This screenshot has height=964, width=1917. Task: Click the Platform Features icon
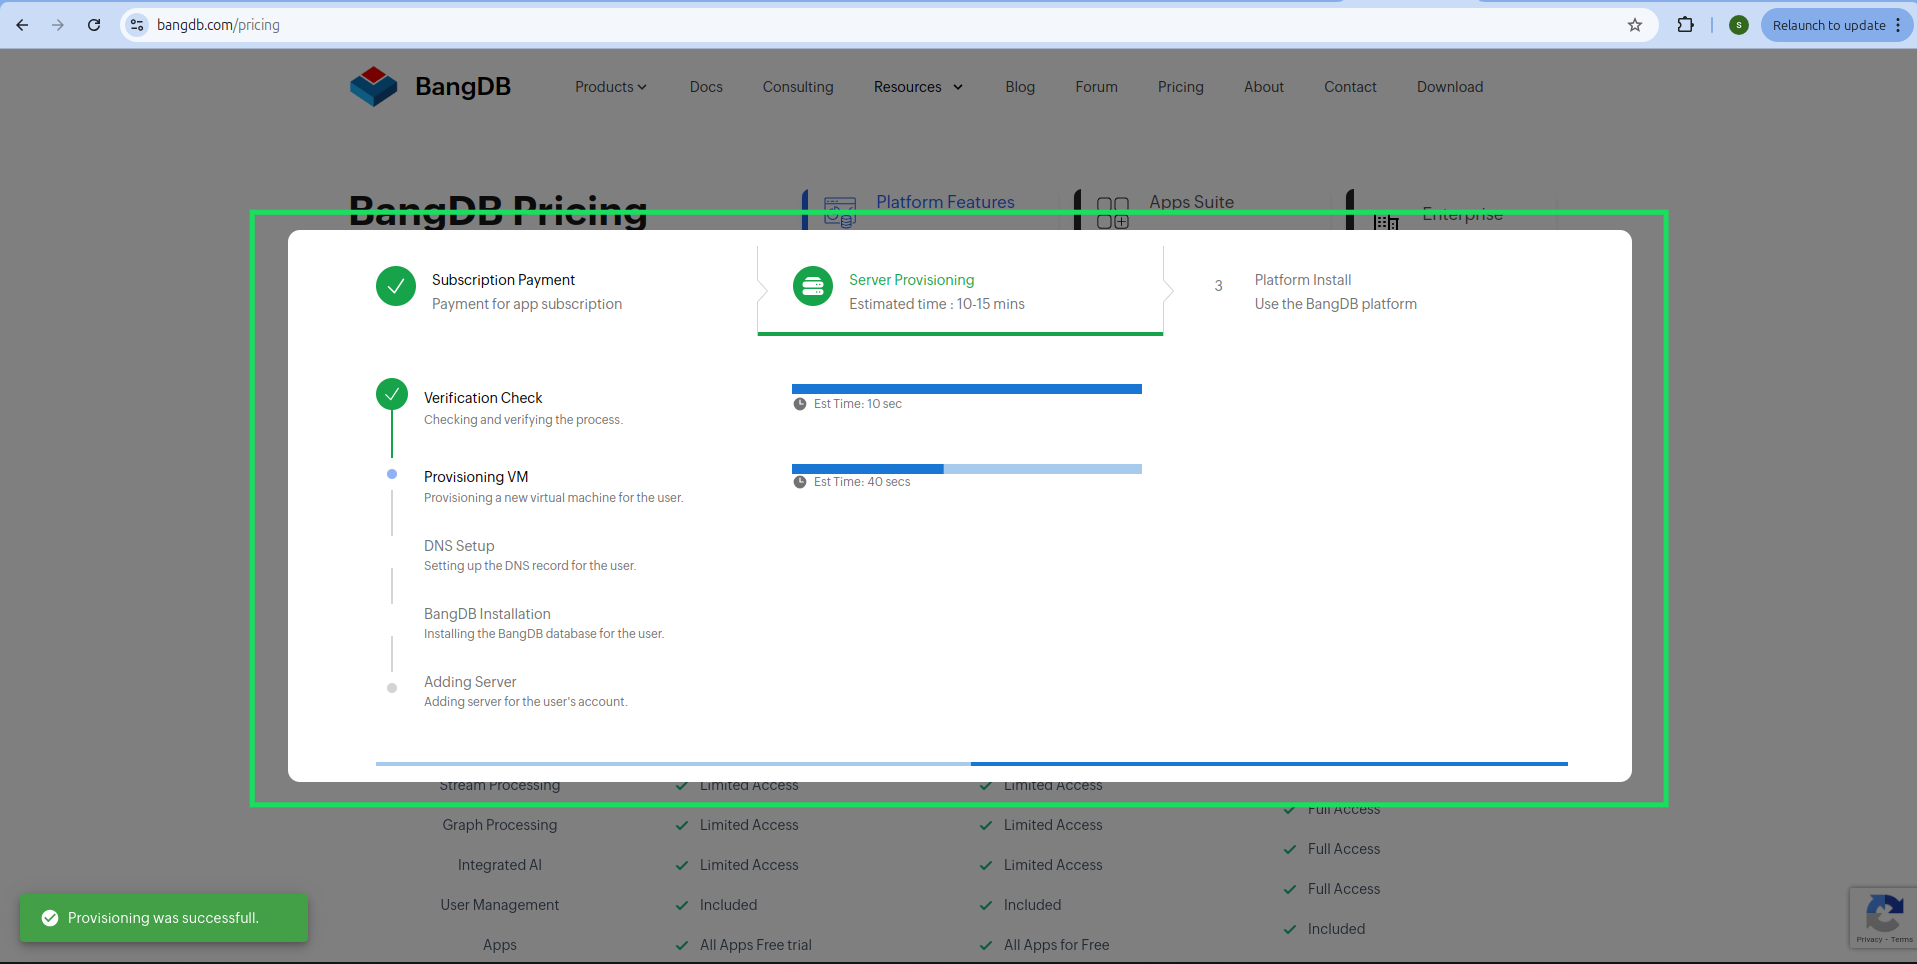click(x=840, y=212)
